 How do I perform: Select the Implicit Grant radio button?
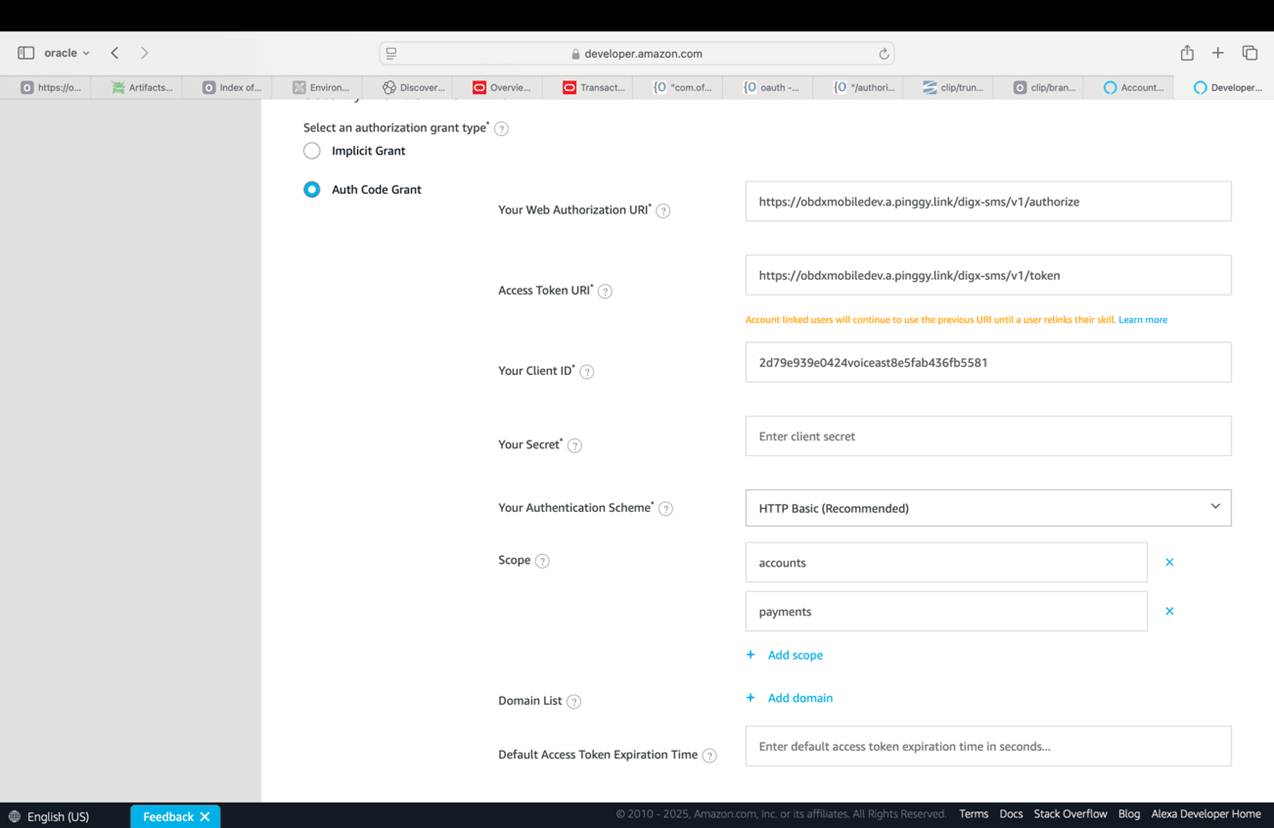point(312,151)
